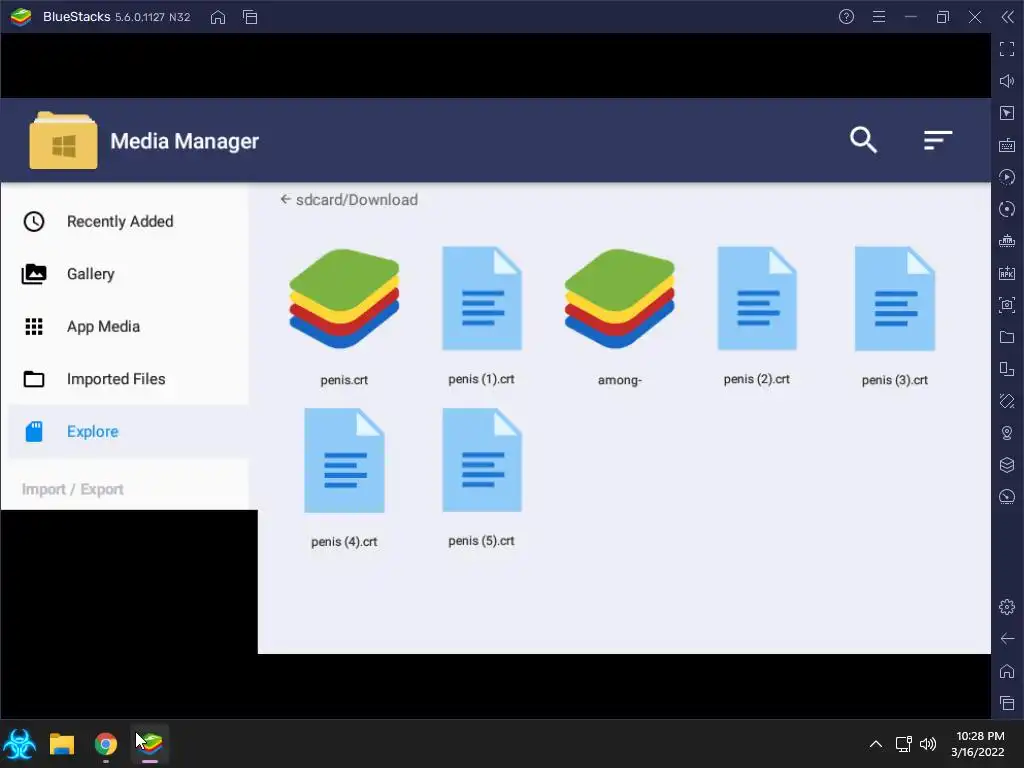Viewport: 1024px width, 768px height.
Task: Select the penis.crt file
Action: (x=344, y=317)
